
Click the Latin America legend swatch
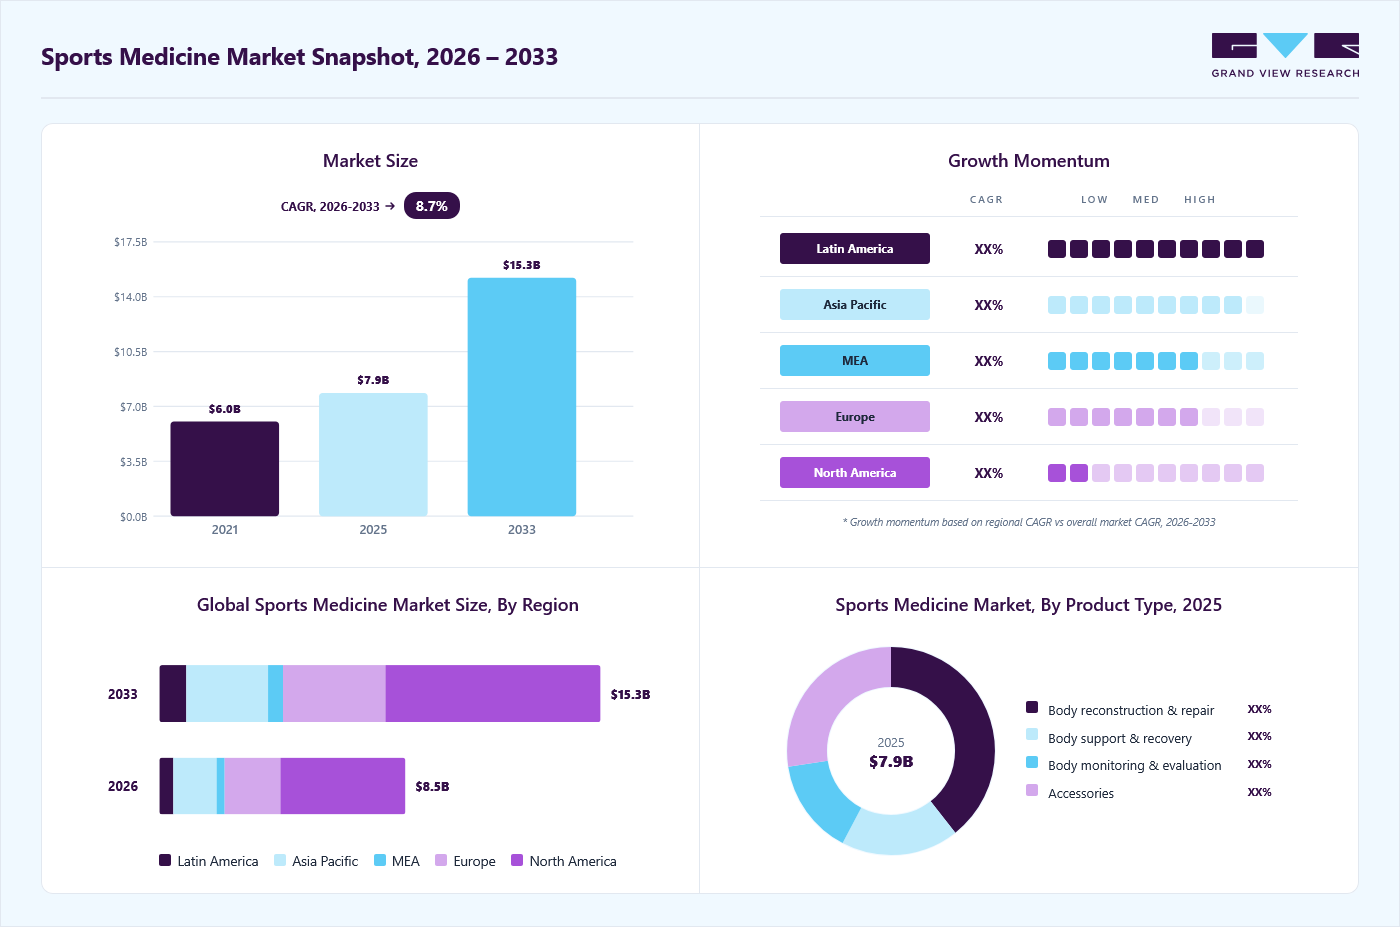click(165, 860)
